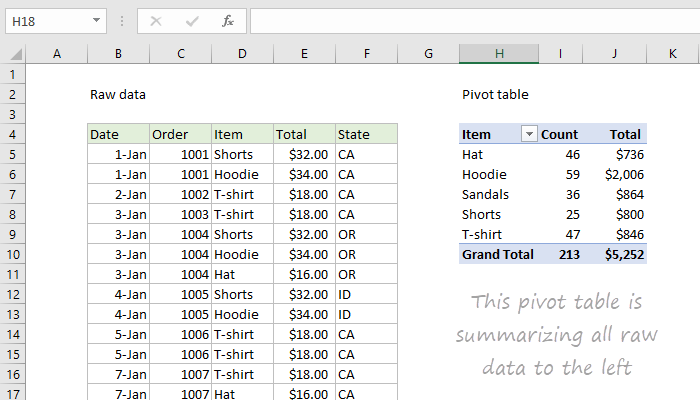Click the Enter checkmark icon in formula bar
Viewport: 700px width, 400px height.
pos(192,20)
